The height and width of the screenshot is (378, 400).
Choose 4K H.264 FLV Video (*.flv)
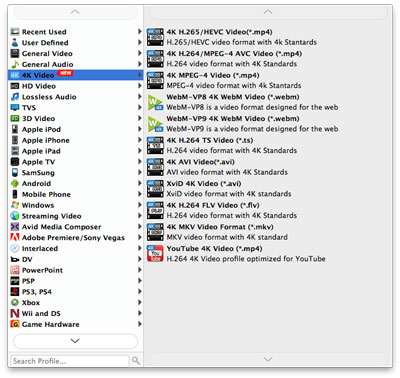(268, 210)
